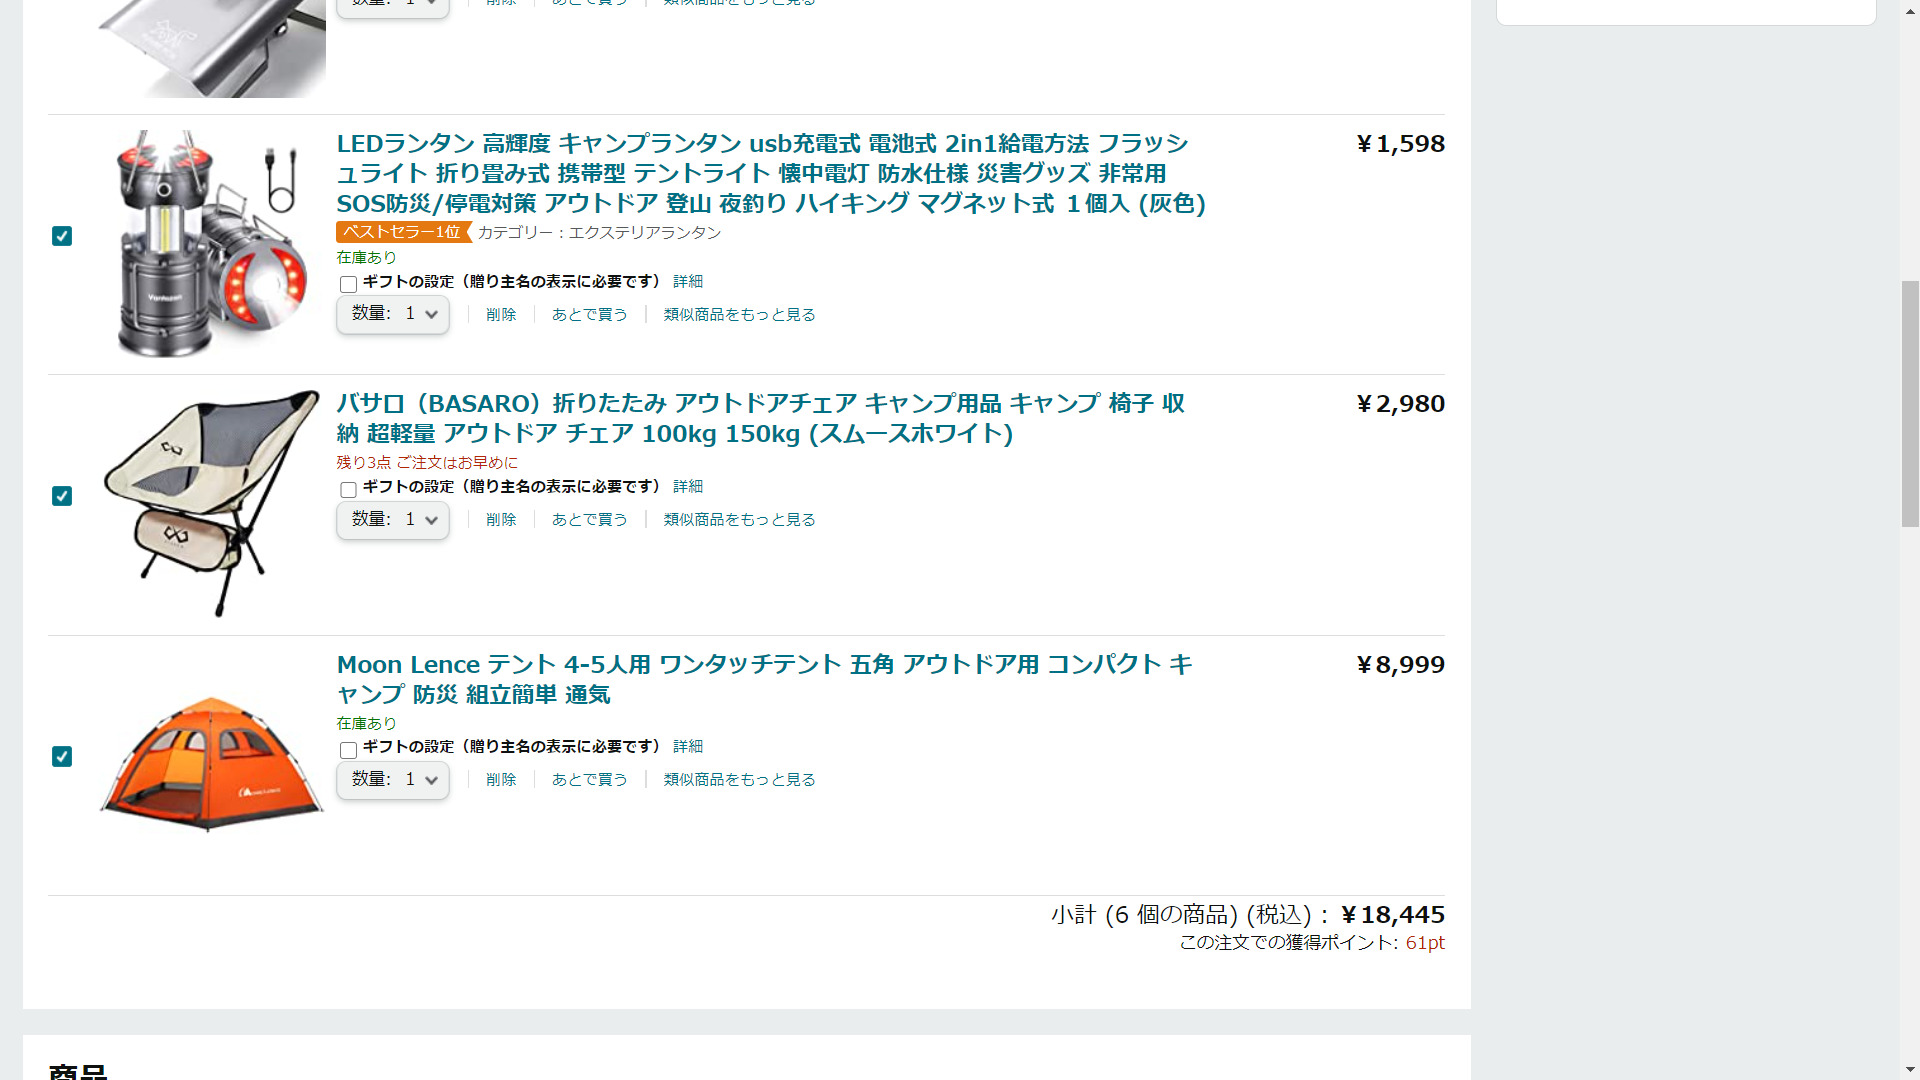Click the scroll down arrow of scrollbar
This screenshot has height=1080, width=1920.
[1910, 1070]
